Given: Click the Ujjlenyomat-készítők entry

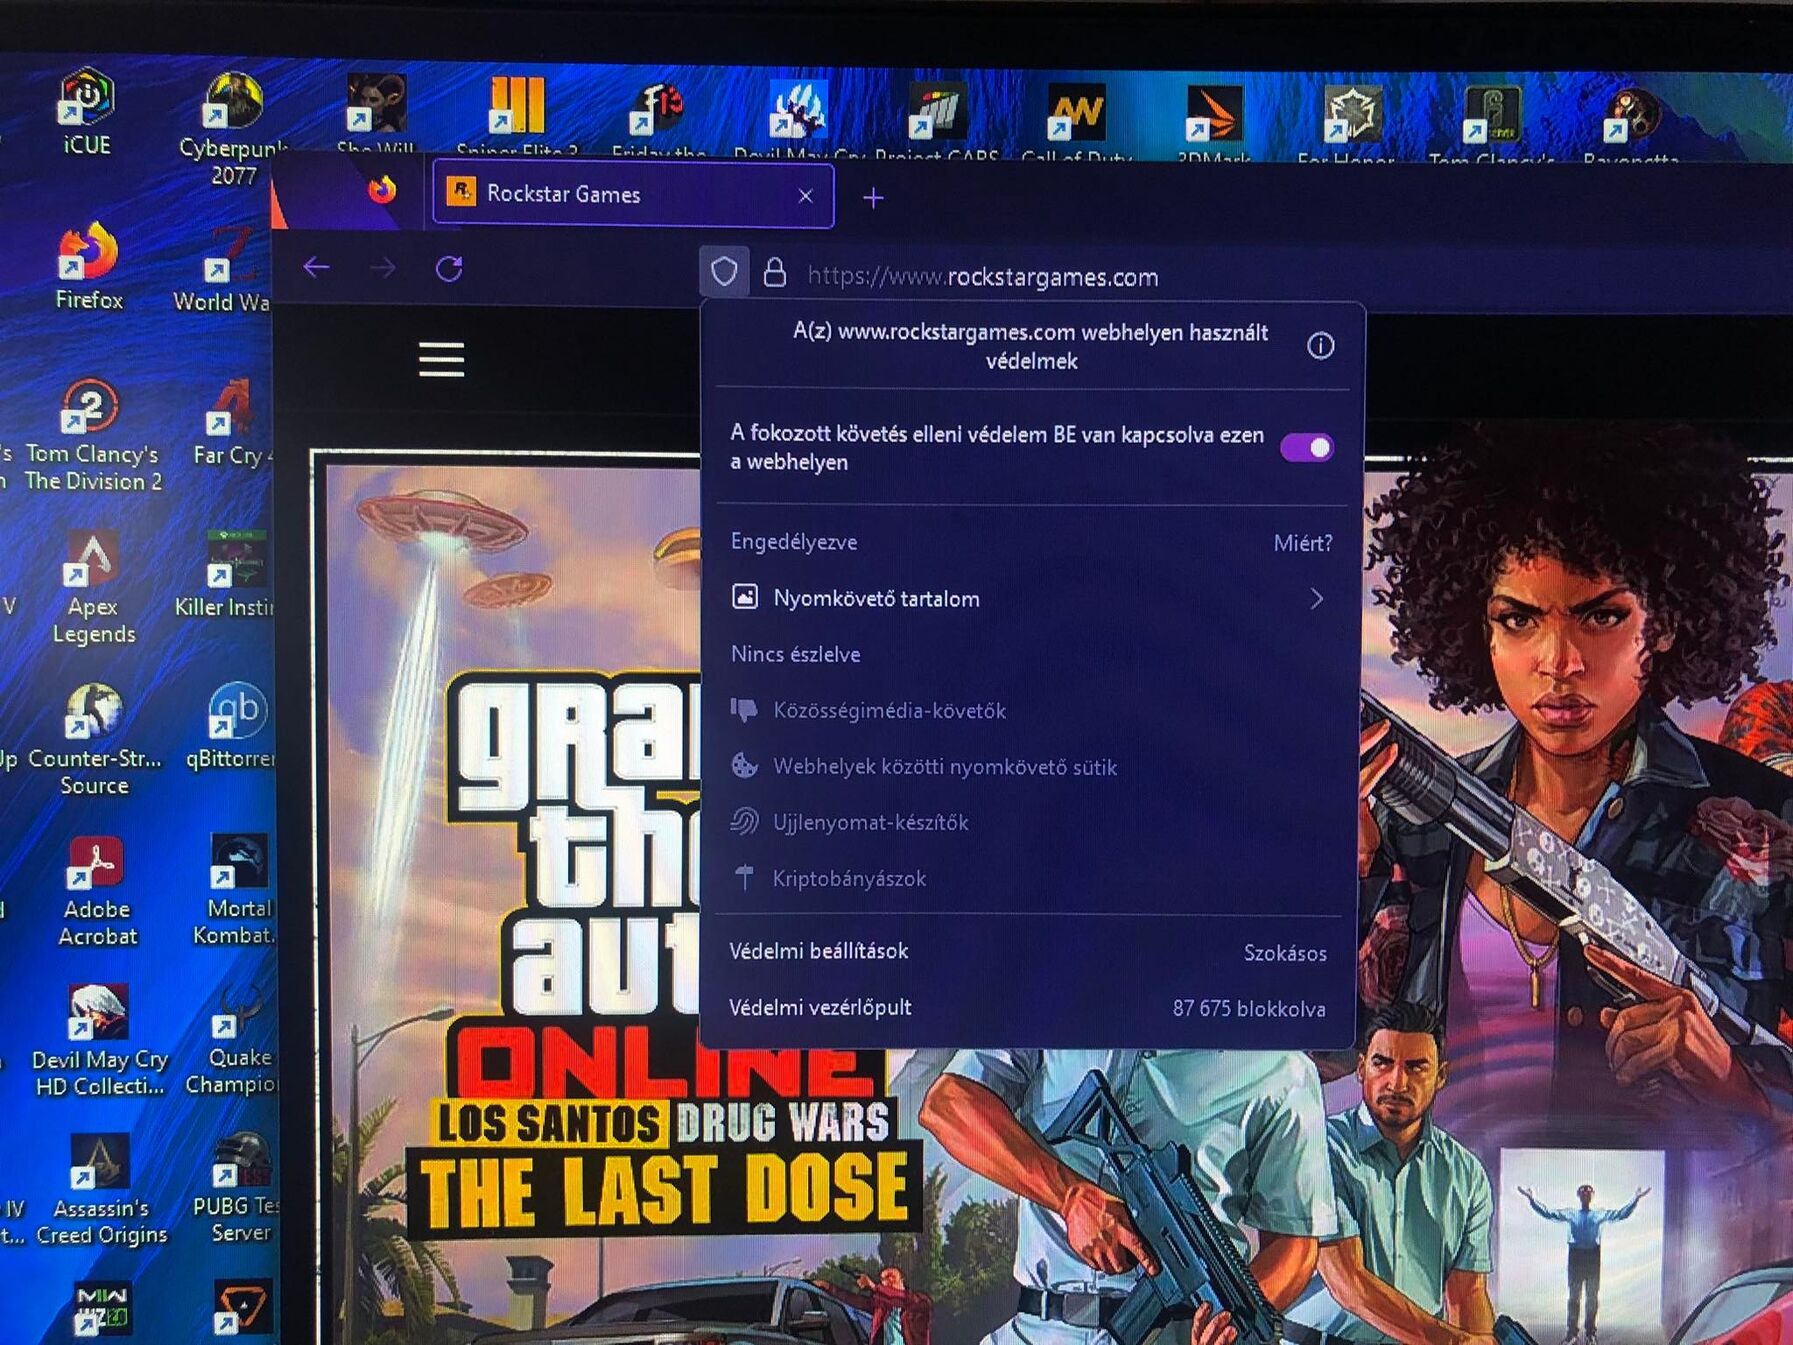Looking at the screenshot, I should pyautogui.click(x=849, y=822).
